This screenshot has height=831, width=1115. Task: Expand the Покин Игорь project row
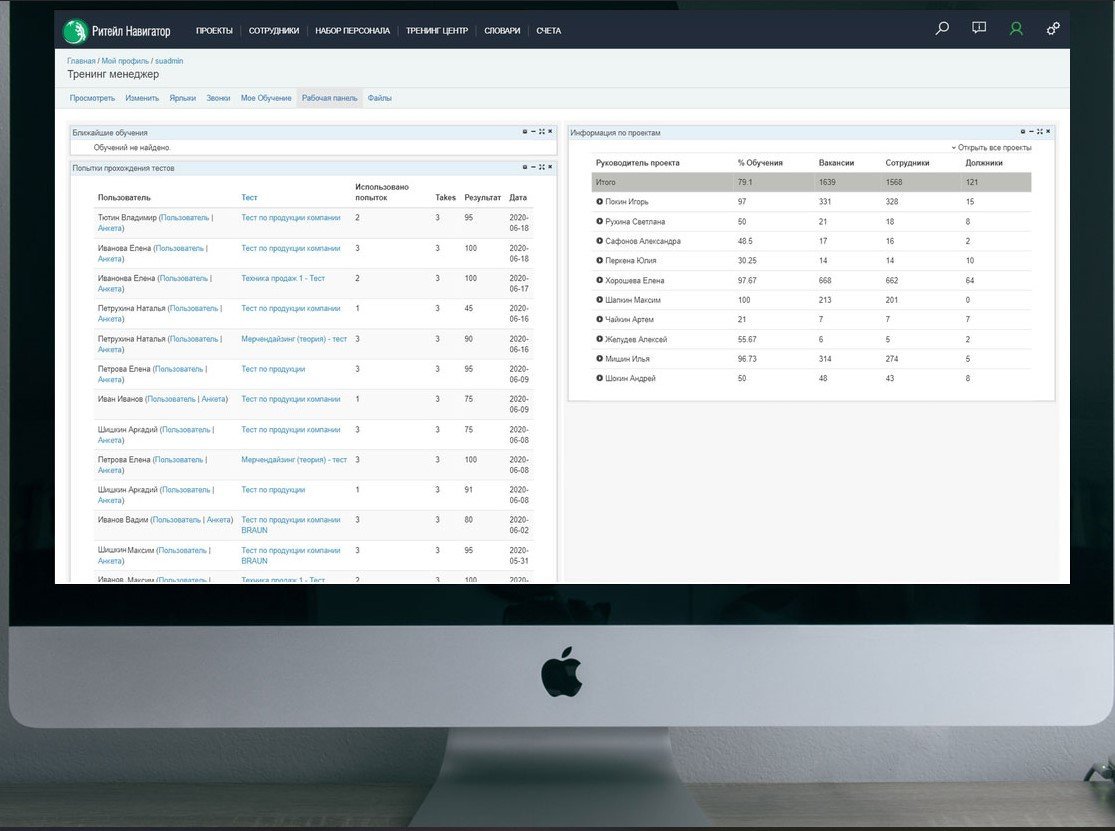tap(599, 201)
